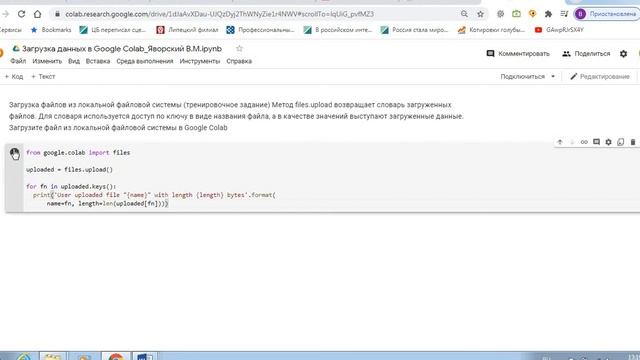Open file explorer folder in taskbar
Screen dimensions: 640x360
[x=52, y=356]
